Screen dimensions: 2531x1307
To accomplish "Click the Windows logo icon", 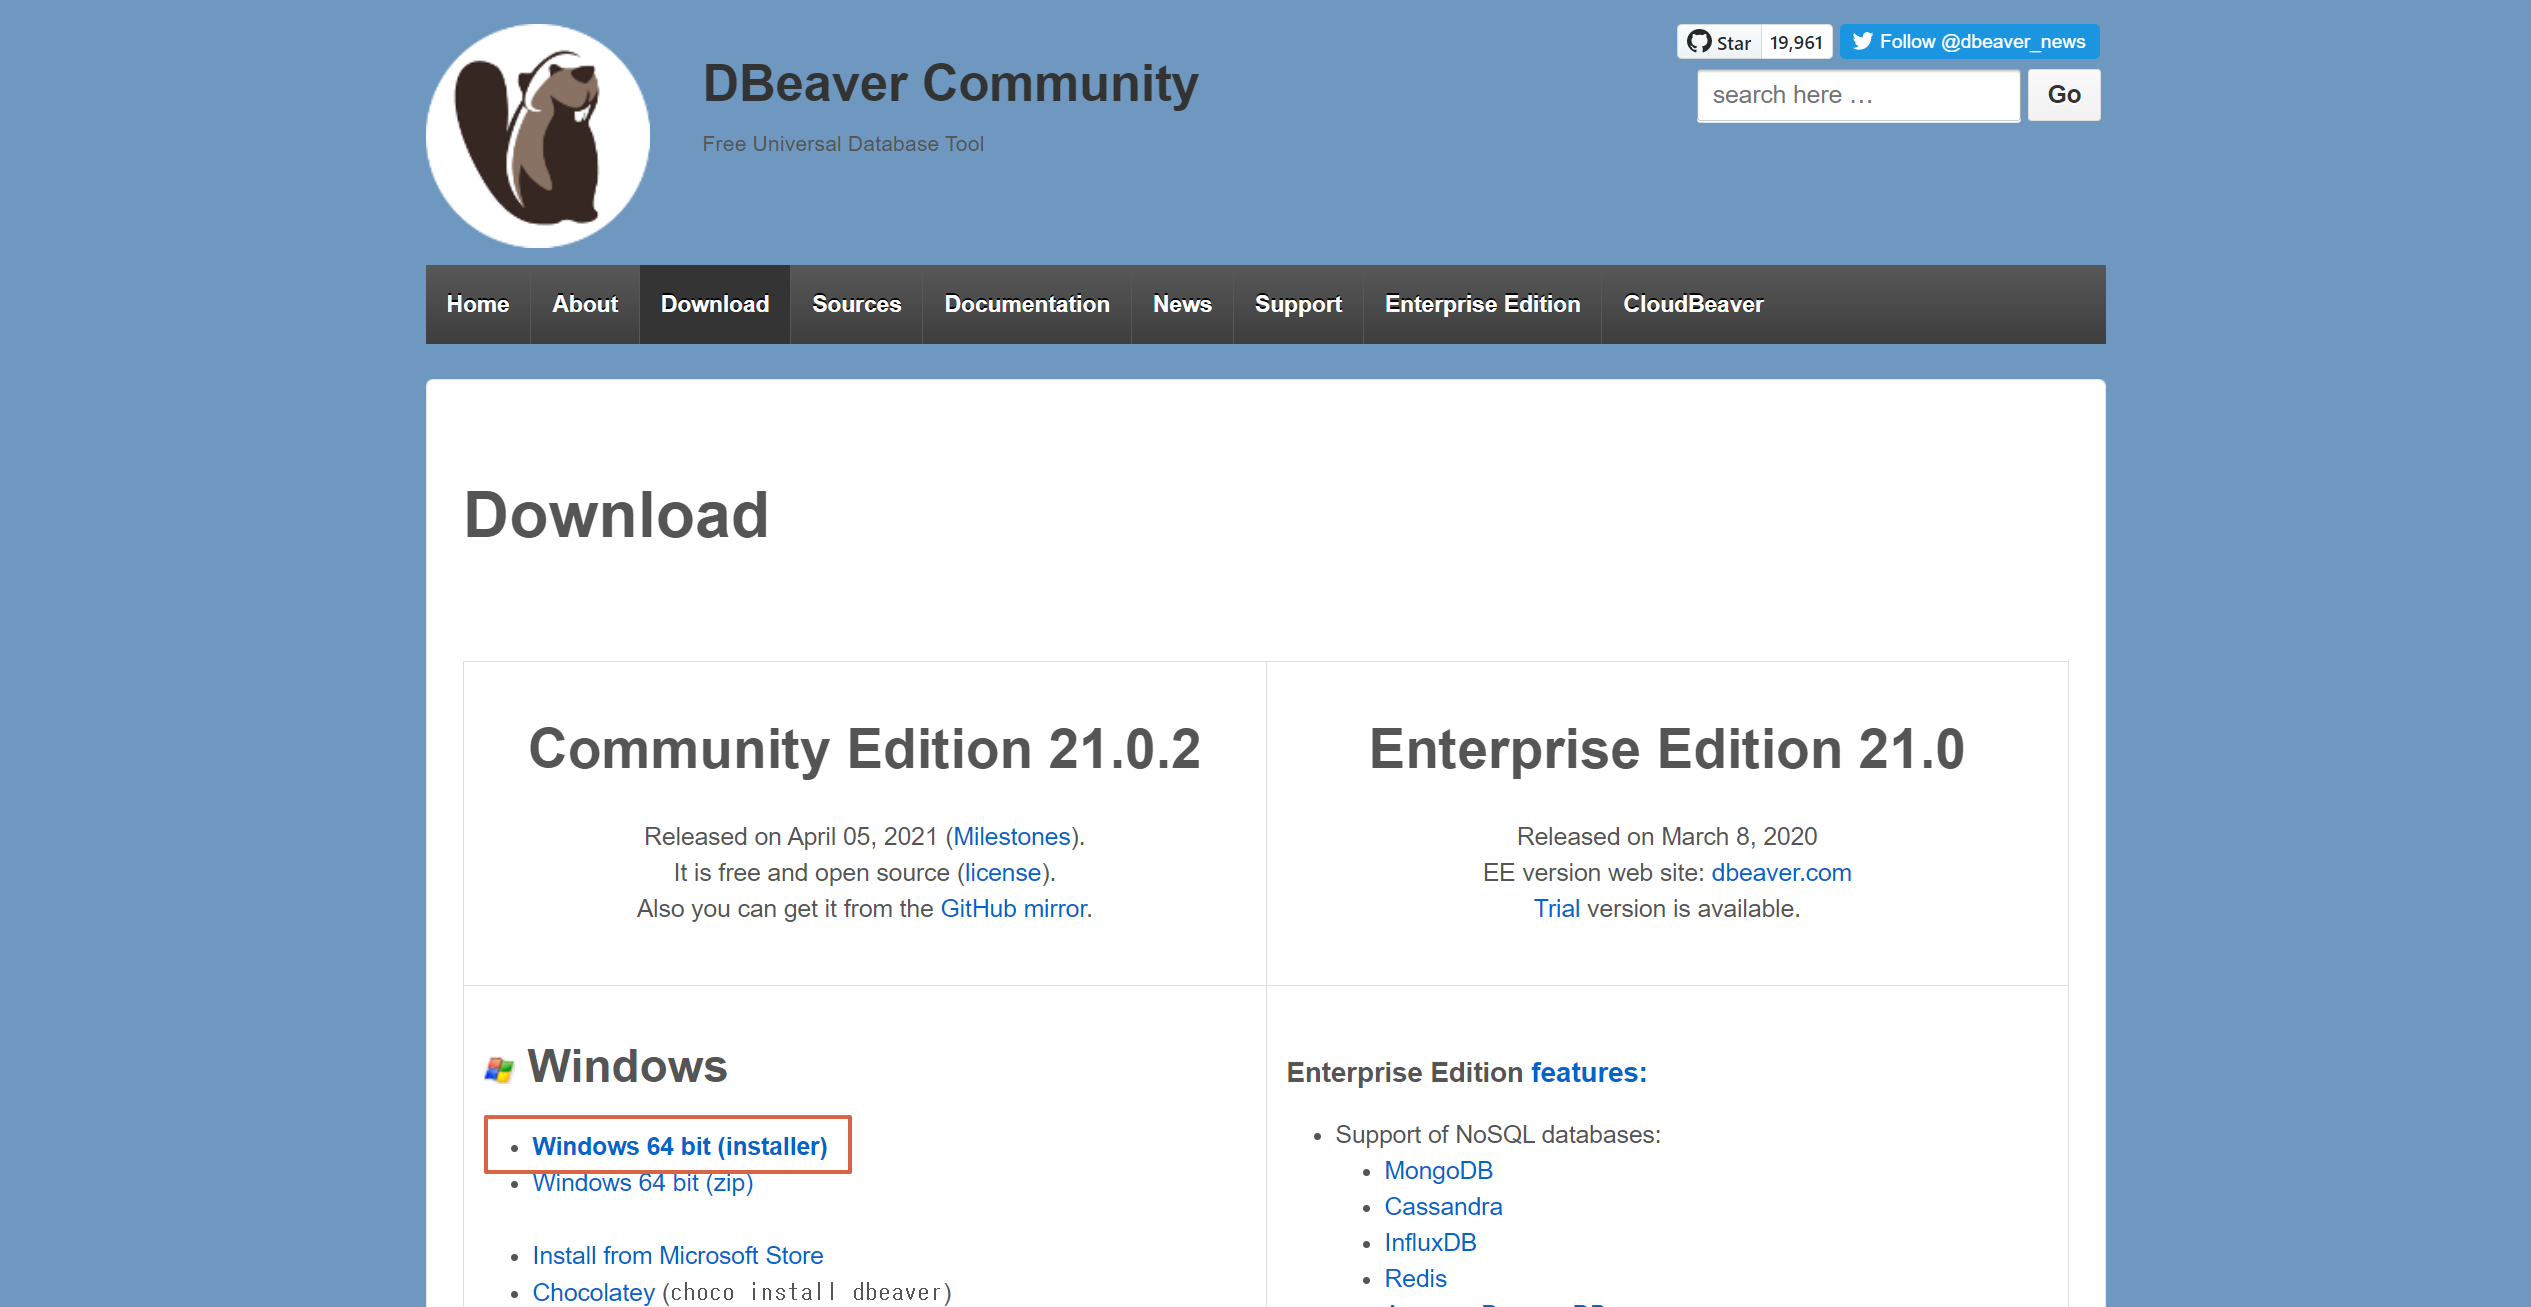I will click(498, 1069).
